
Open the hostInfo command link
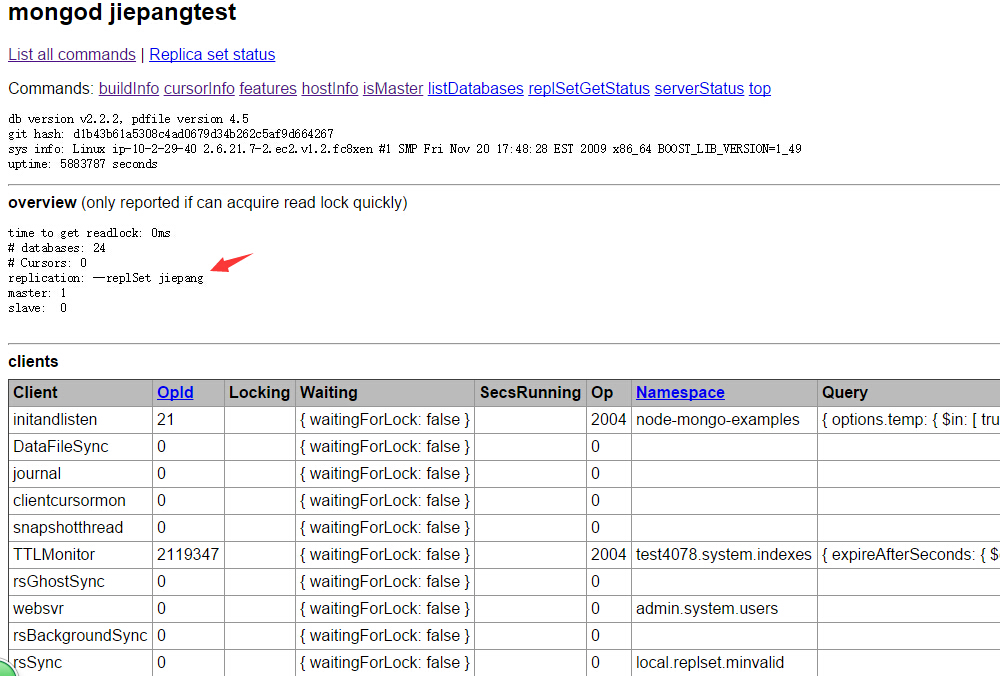[x=330, y=89]
